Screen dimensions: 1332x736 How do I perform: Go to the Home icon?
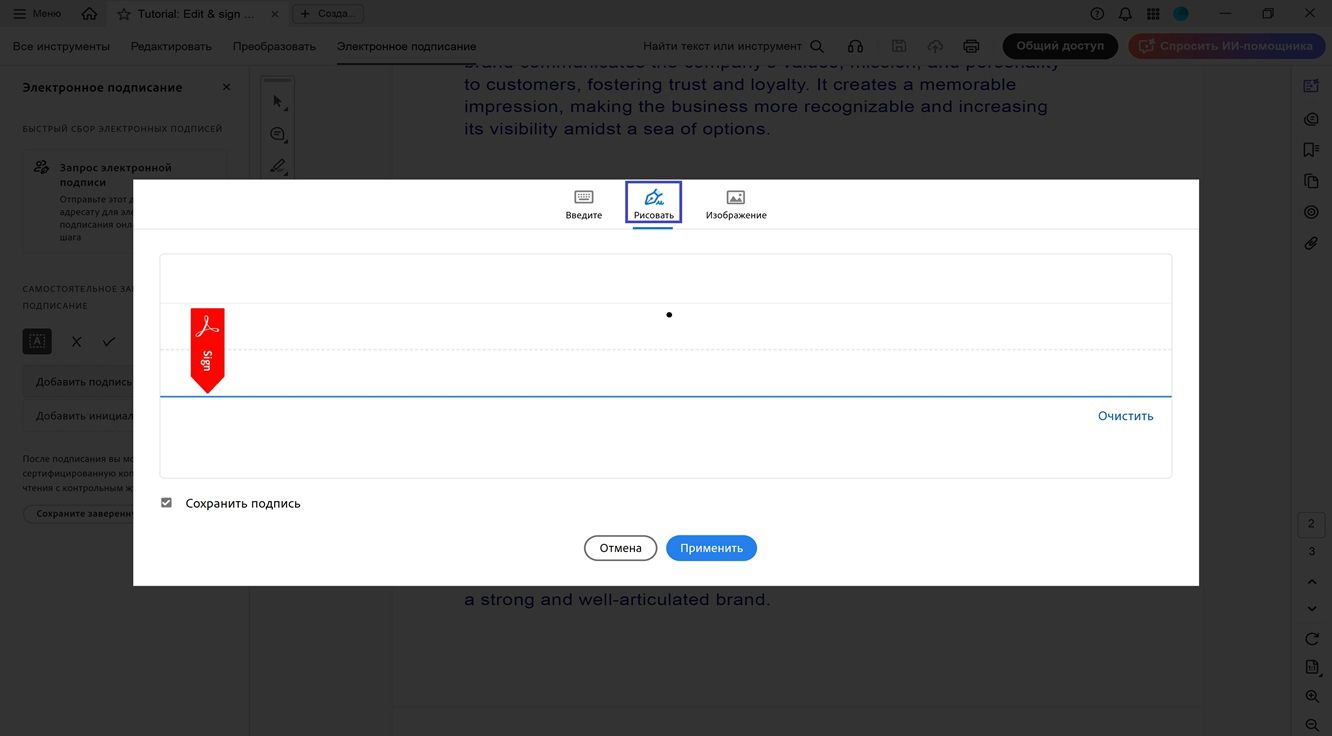[90, 14]
